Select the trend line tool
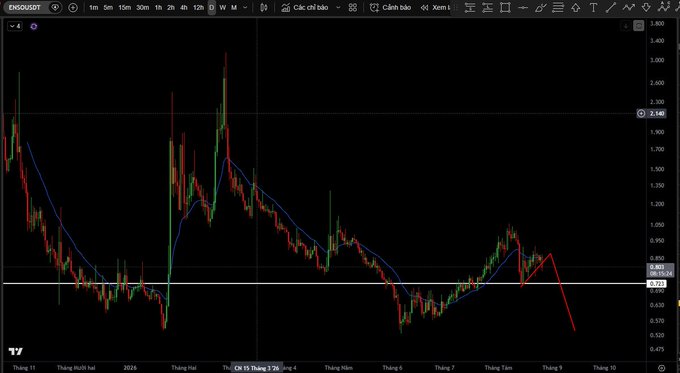The width and height of the screenshot is (680, 373). (611, 7)
